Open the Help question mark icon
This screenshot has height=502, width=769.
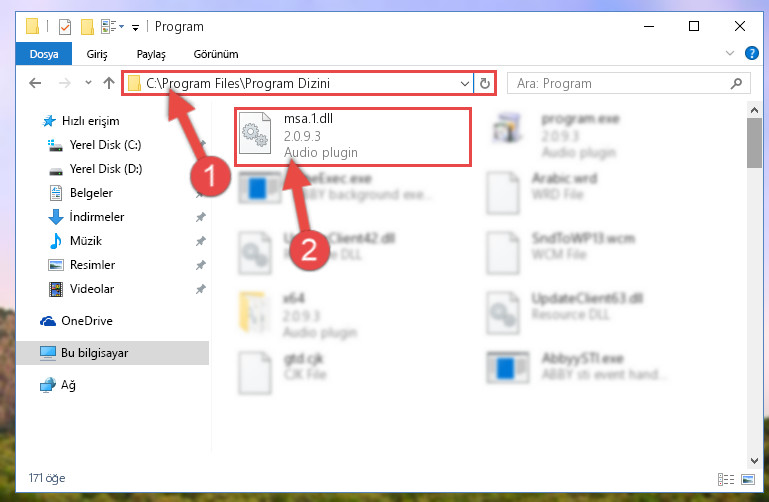point(751,53)
